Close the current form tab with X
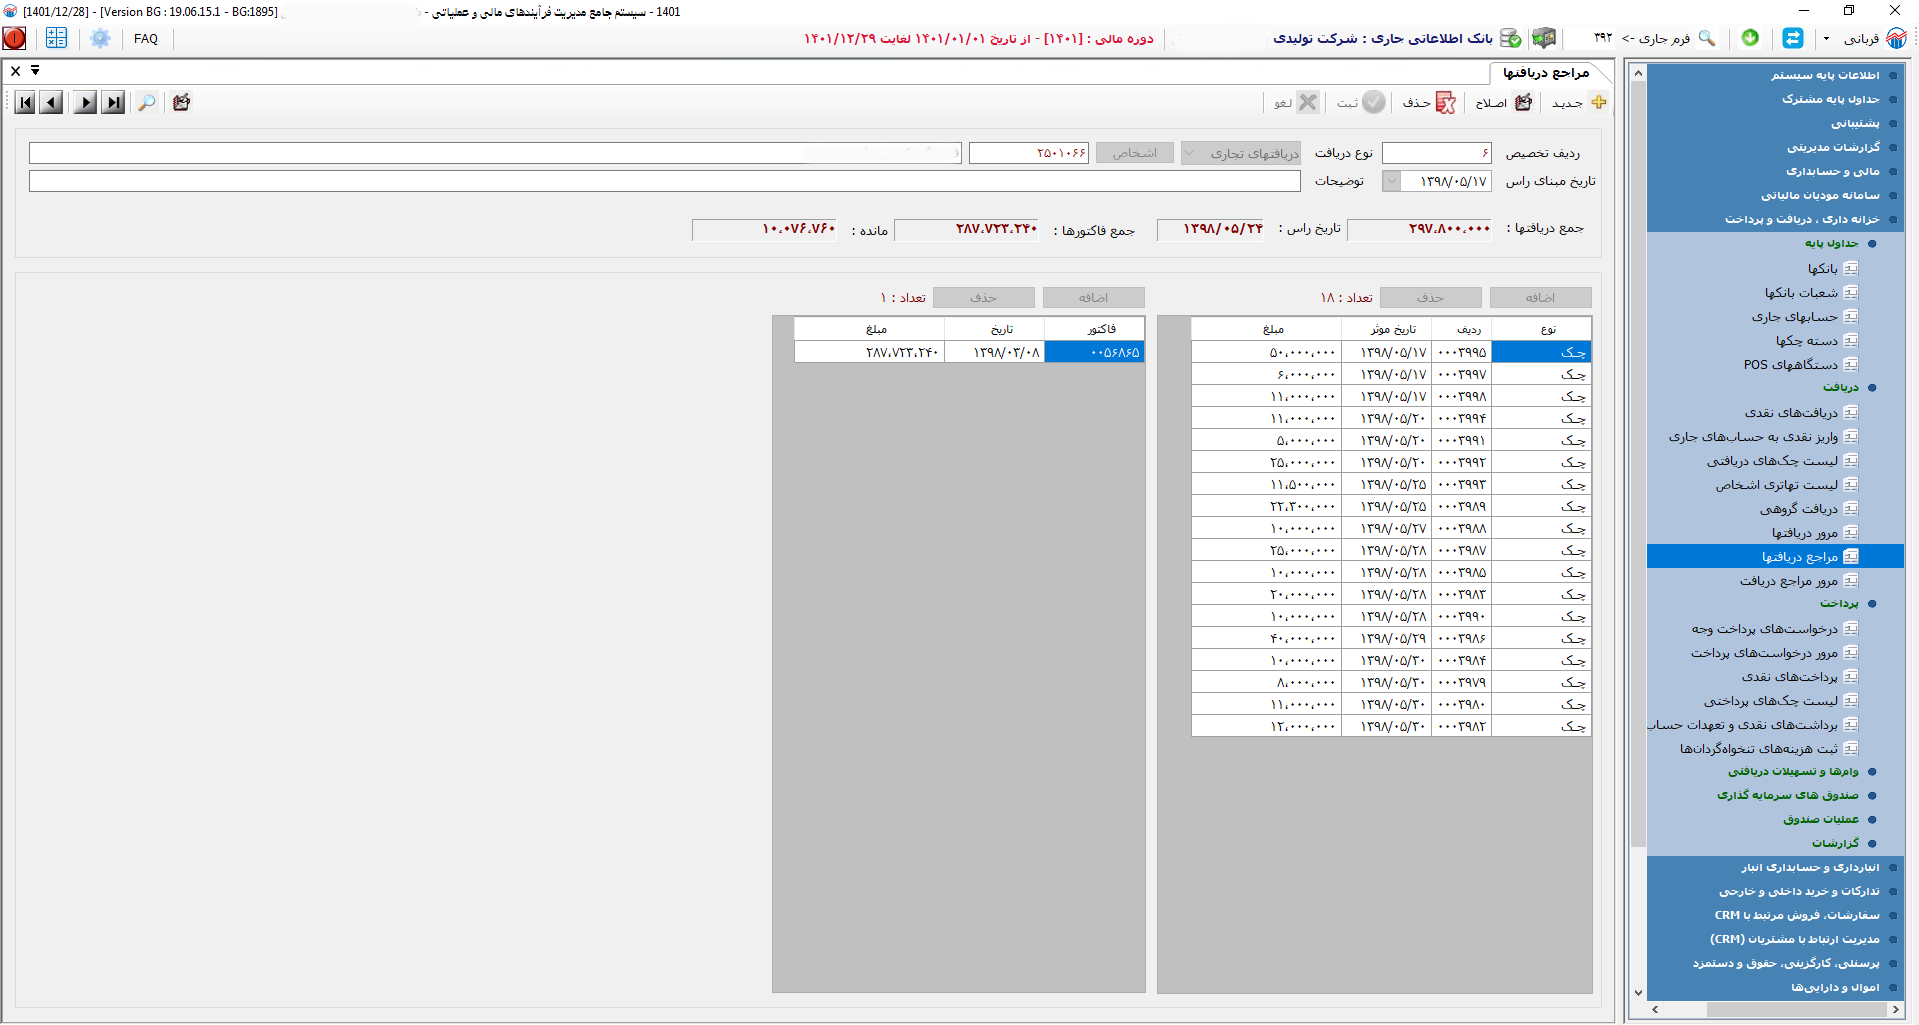 (x=15, y=71)
